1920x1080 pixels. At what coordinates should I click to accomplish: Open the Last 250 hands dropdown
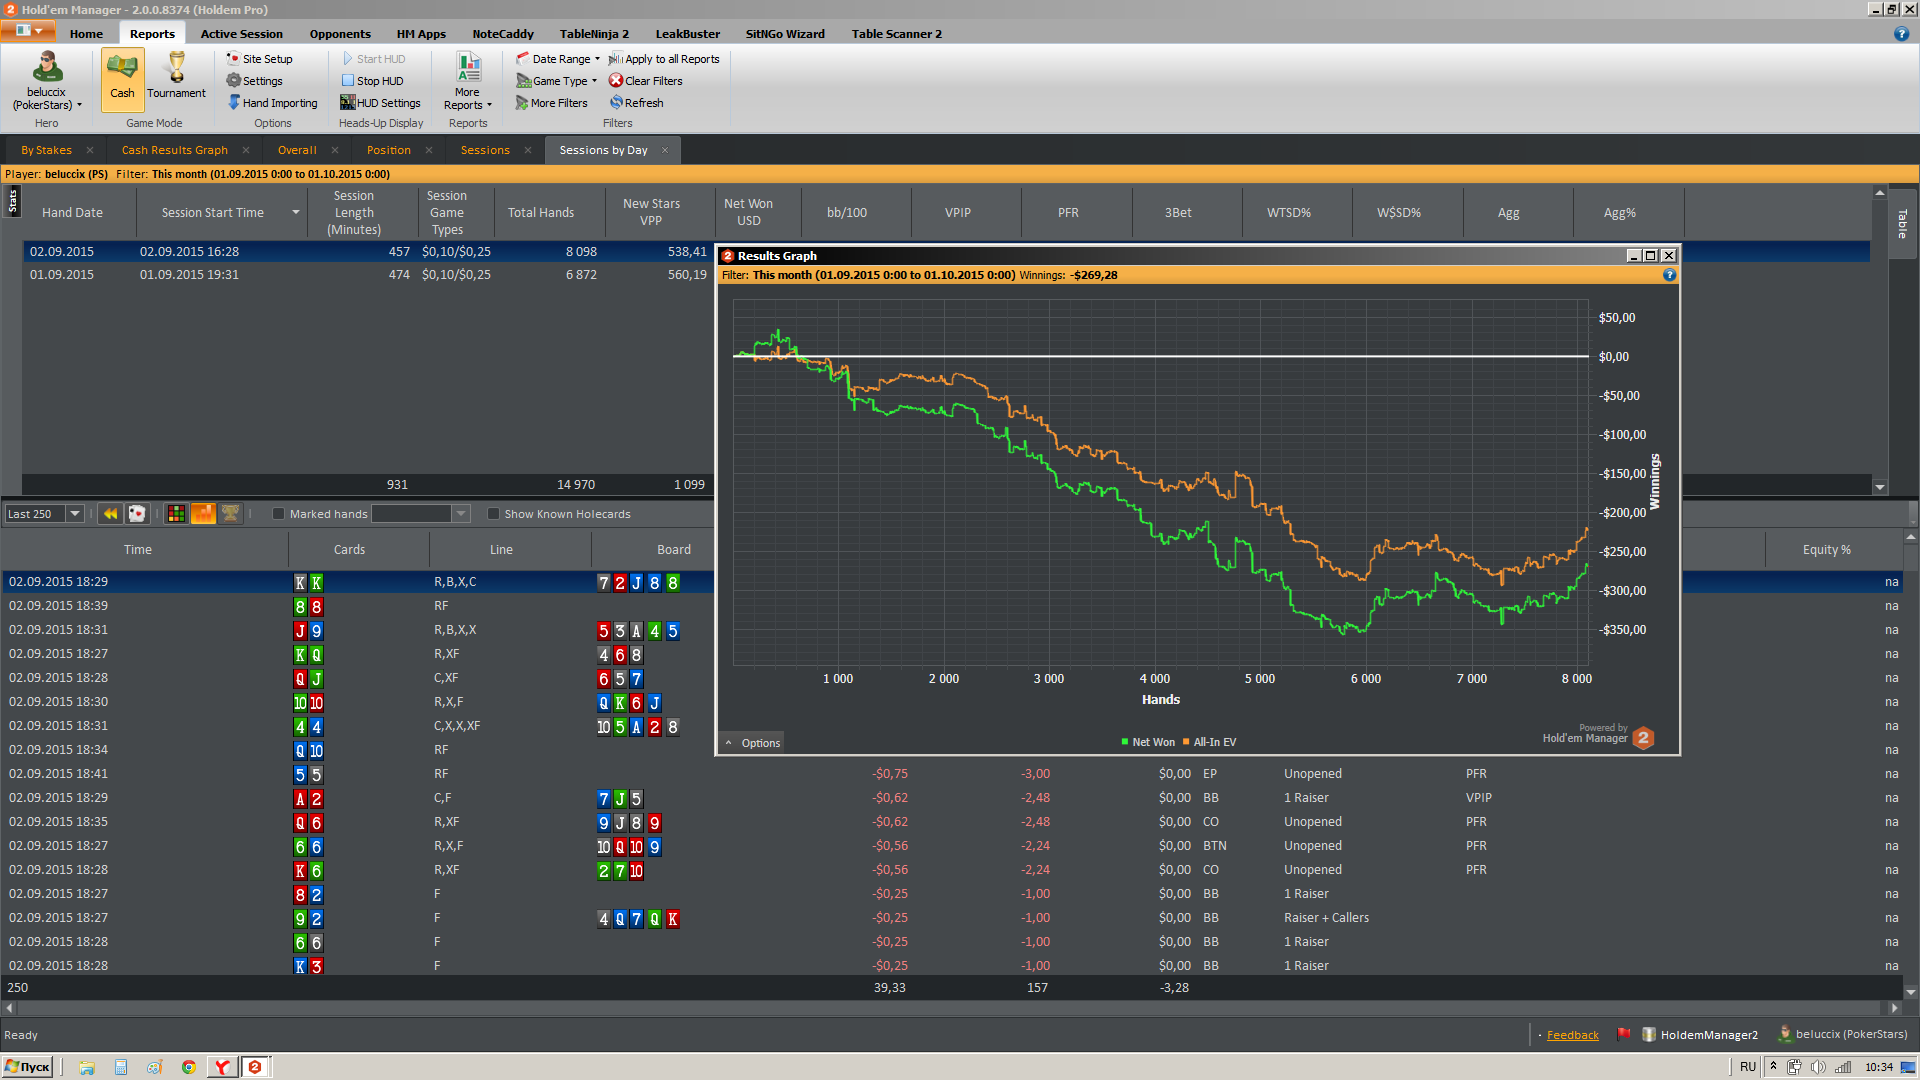(75, 514)
